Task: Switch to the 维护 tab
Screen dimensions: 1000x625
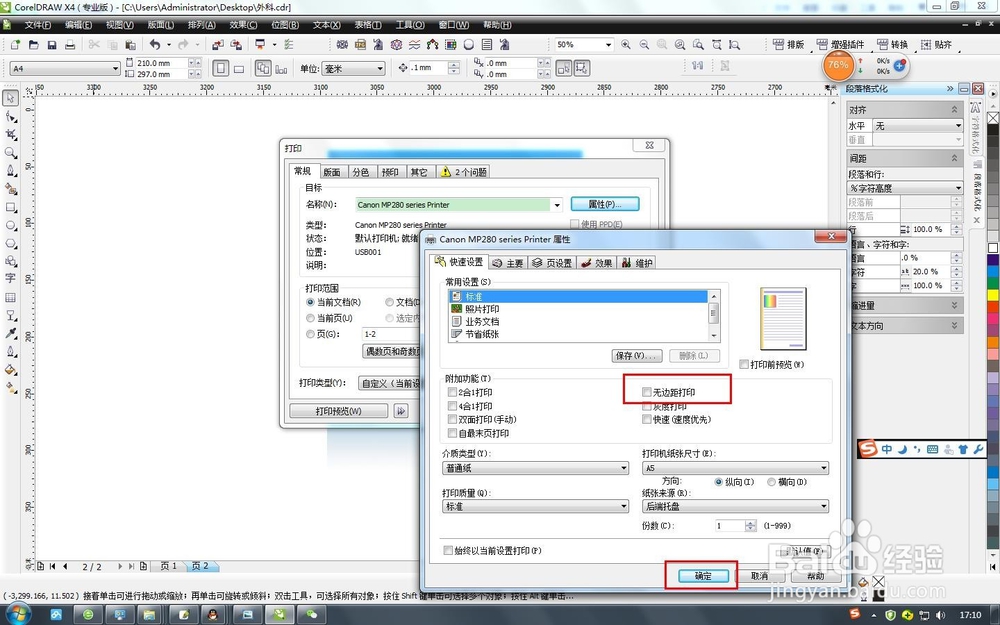Action: tap(637, 263)
